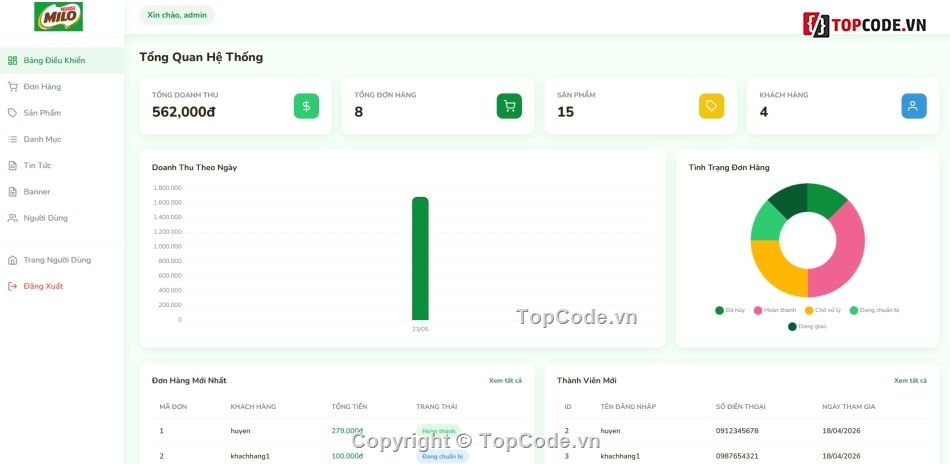Toggle the pink Hoàn thành legend swatch
The width and height of the screenshot is (950, 464).
(x=758, y=310)
